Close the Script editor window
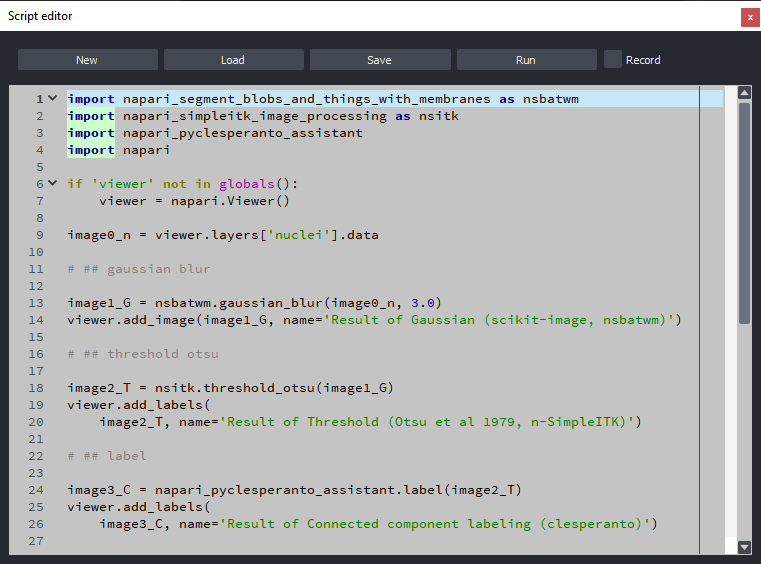The image size is (761, 564). click(x=749, y=17)
